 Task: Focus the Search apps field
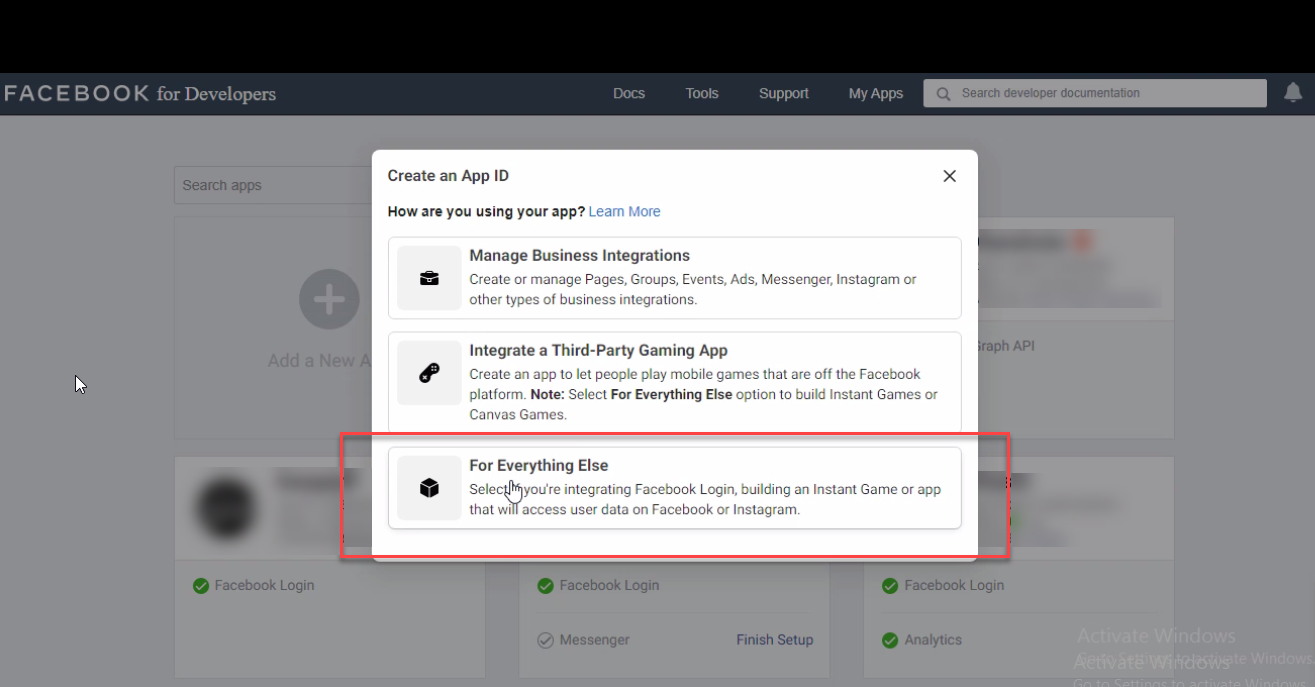click(273, 185)
